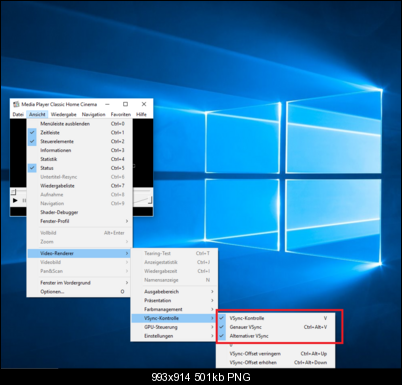402x385 pixels.
Task: Disable the checked VSync-Kontrolle option
Action: coord(275,318)
